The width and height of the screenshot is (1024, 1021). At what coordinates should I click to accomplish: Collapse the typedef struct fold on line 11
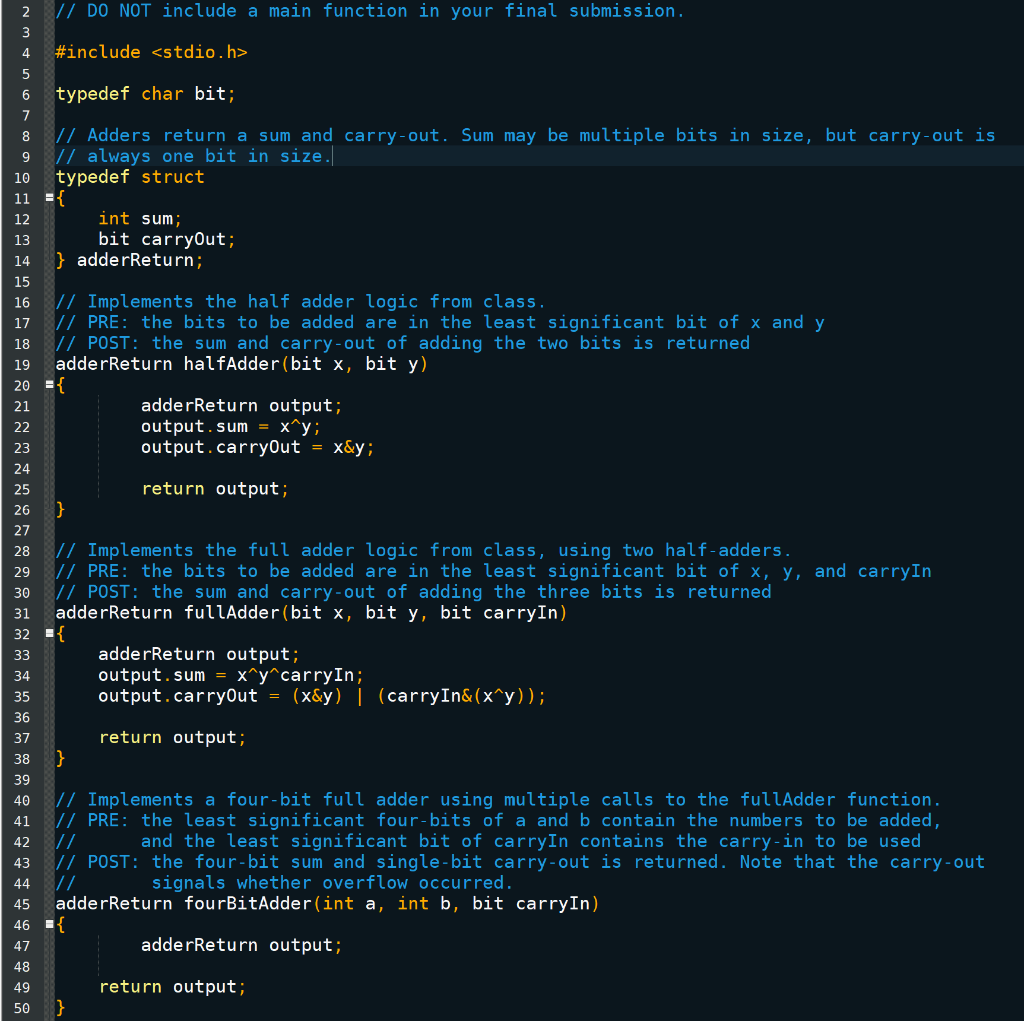[x=49, y=197]
